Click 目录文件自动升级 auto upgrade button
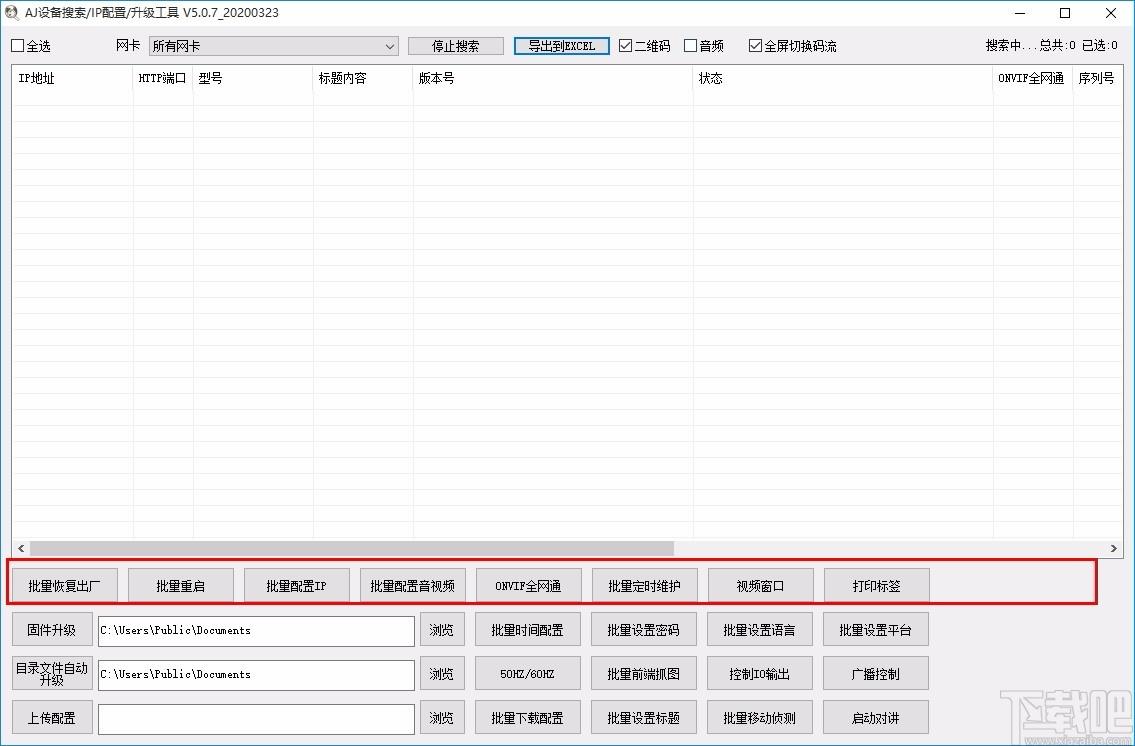1135x746 pixels. click(52, 674)
